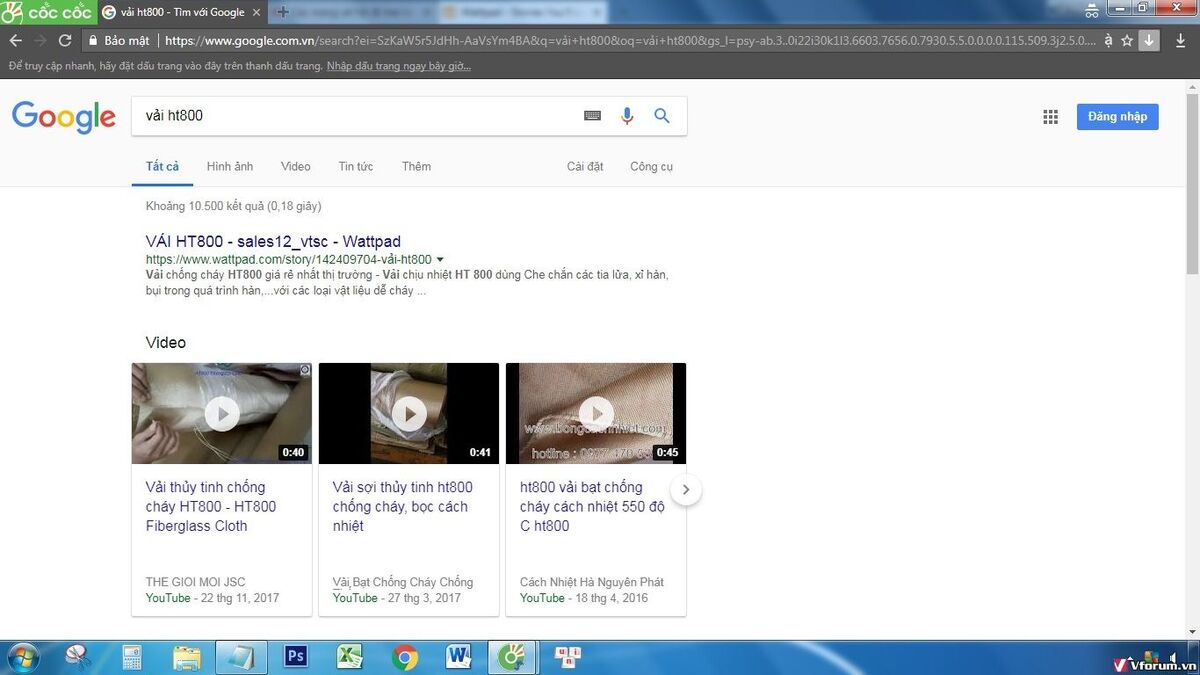Open the Cài đặt menu

tap(585, 167)
